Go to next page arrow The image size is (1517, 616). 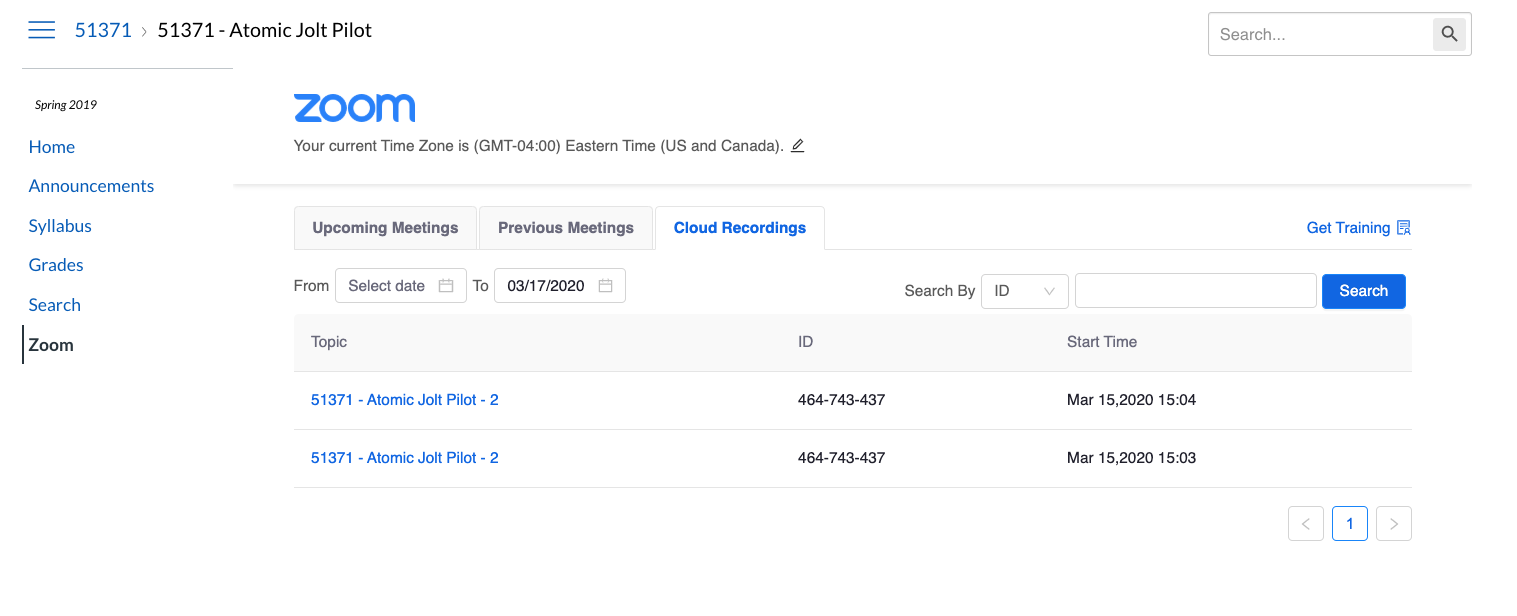point(1394,523)
